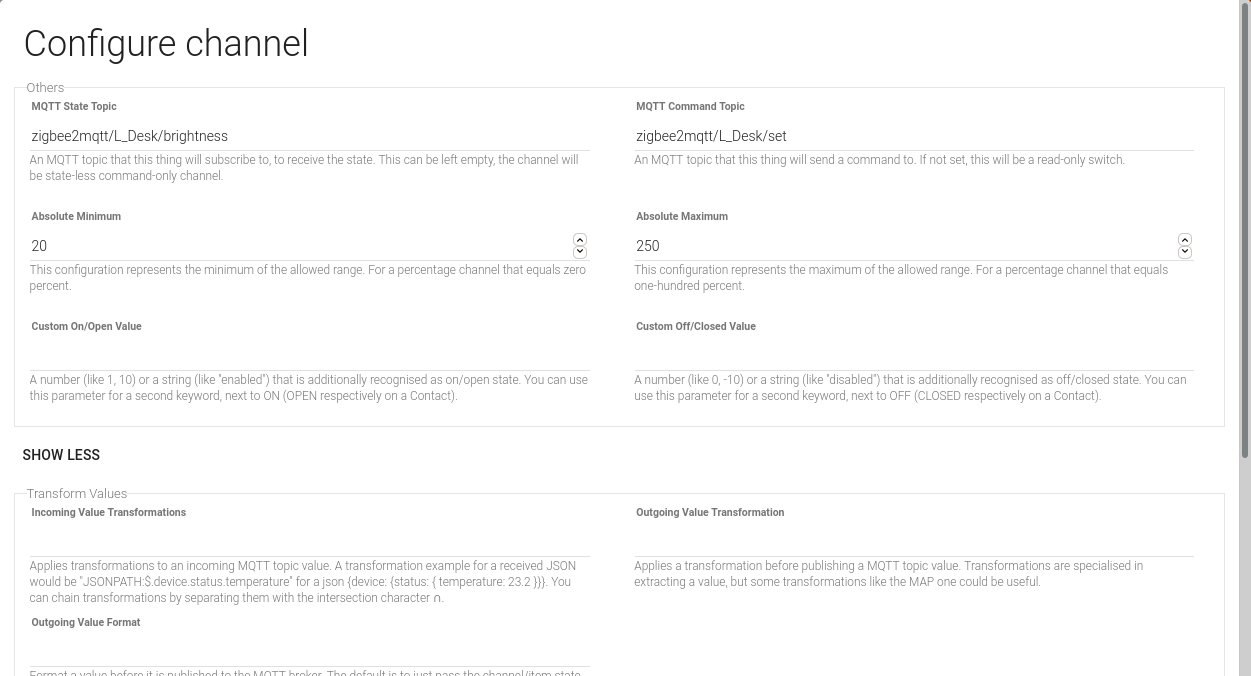
Task: Click the Absolute Maximum label
Action: 682,217
